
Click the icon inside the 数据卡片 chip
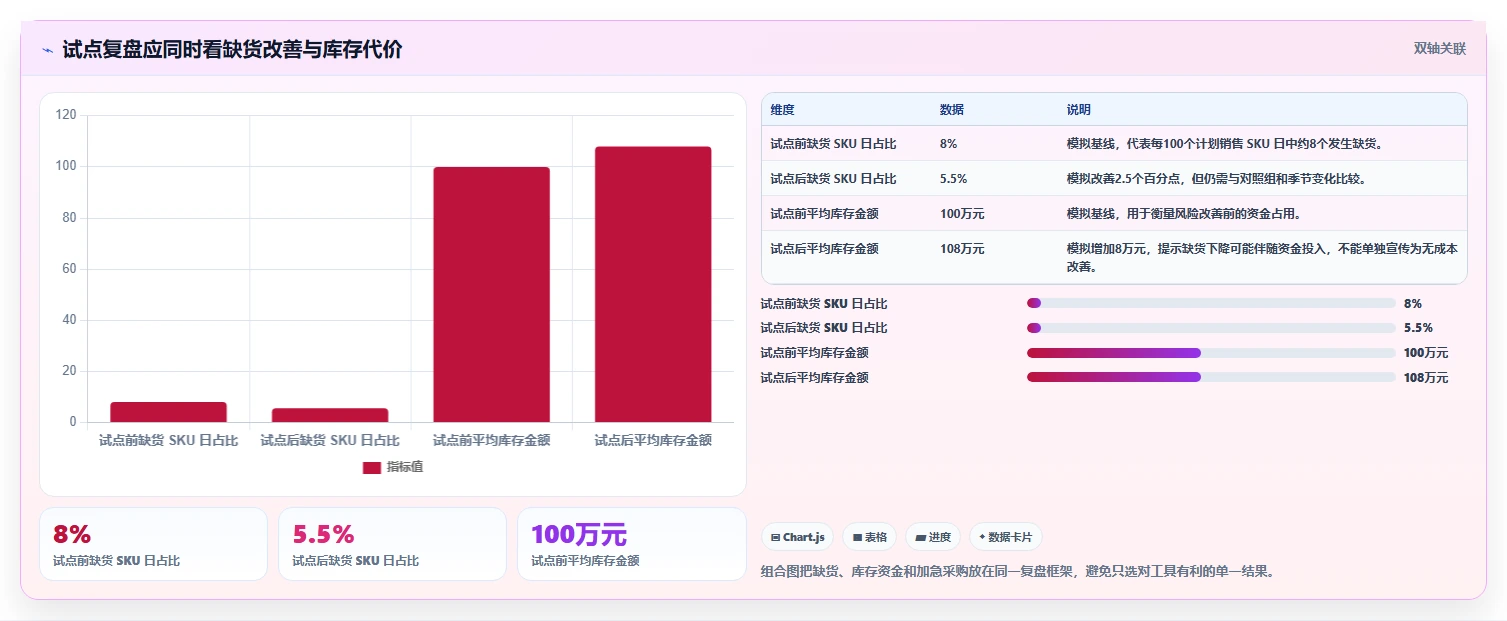coord(982,537)
